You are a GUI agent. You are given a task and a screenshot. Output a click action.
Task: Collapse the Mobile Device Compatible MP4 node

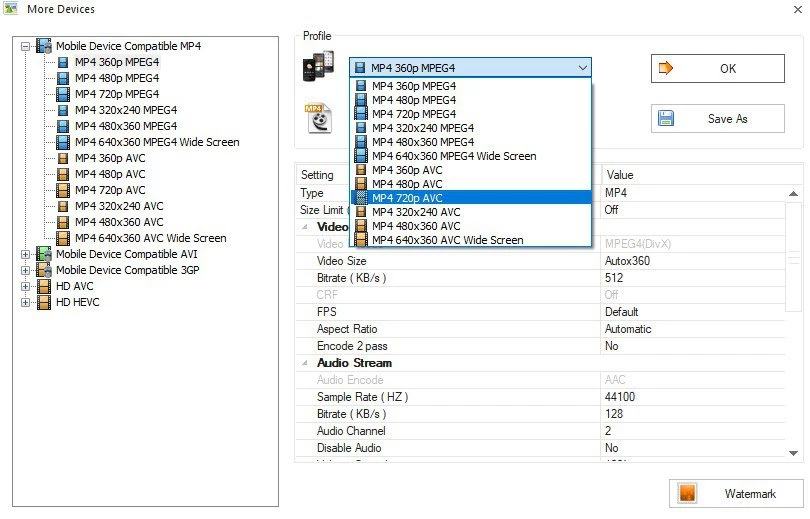26,46
